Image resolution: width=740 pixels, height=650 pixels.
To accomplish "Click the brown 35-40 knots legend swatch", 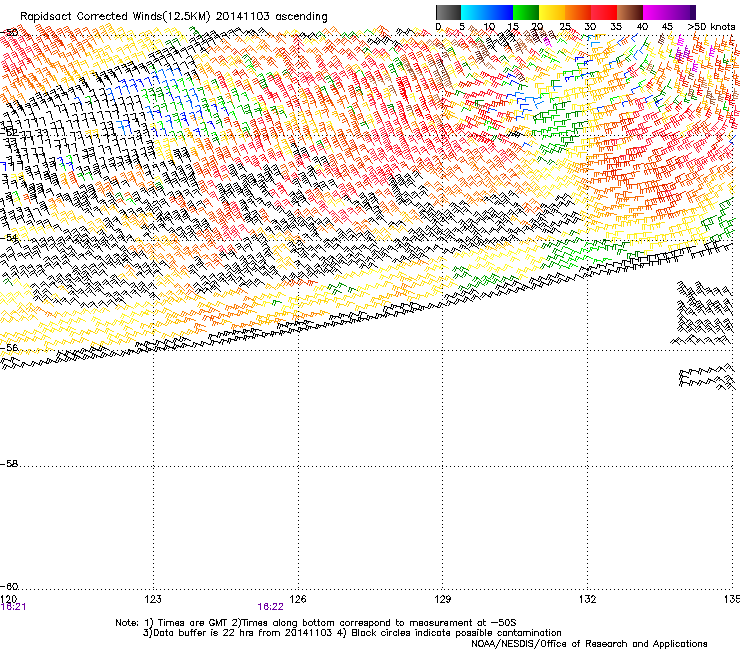I will click(630, 12).
